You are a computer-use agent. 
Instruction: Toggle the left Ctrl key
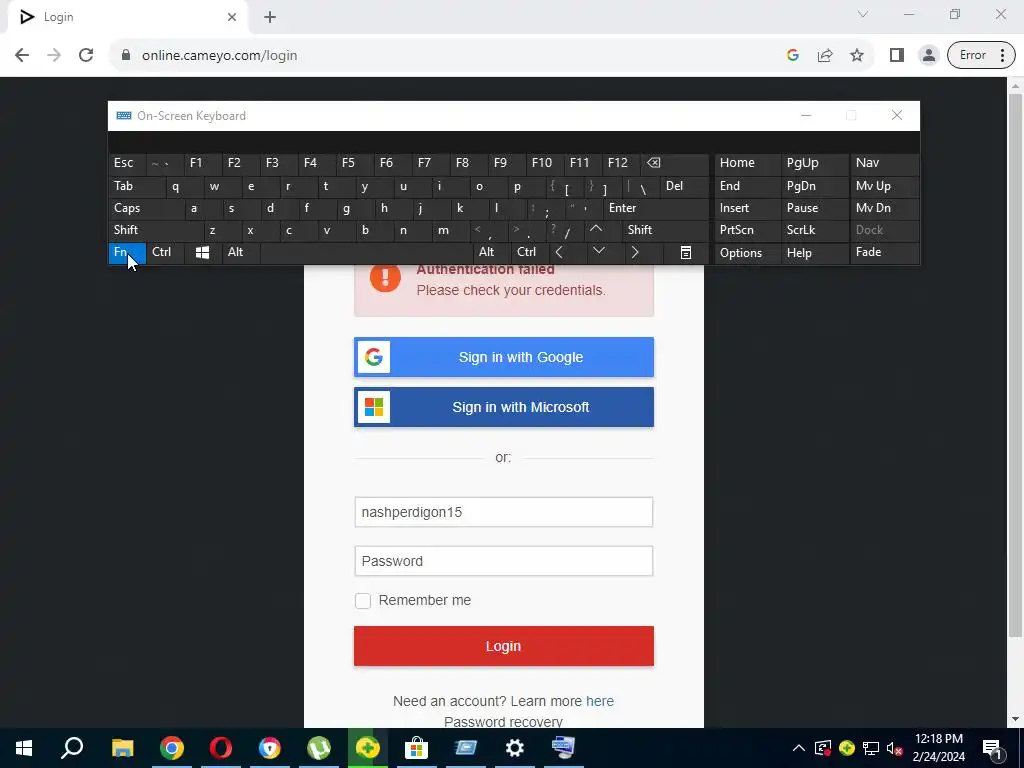(165, 253)
